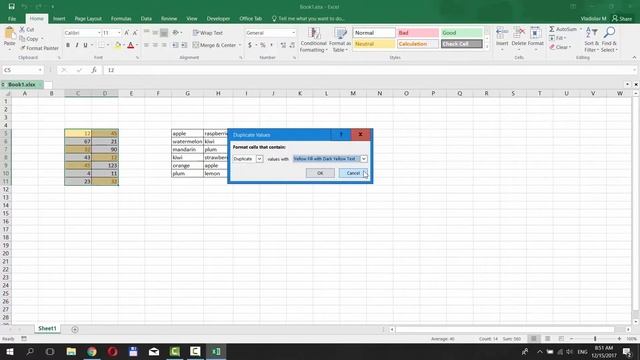This screenshot has height=360, width=640.
Task: Add a new sheet with plus icon
Action: pyautogui.click(x=75, y=329)
